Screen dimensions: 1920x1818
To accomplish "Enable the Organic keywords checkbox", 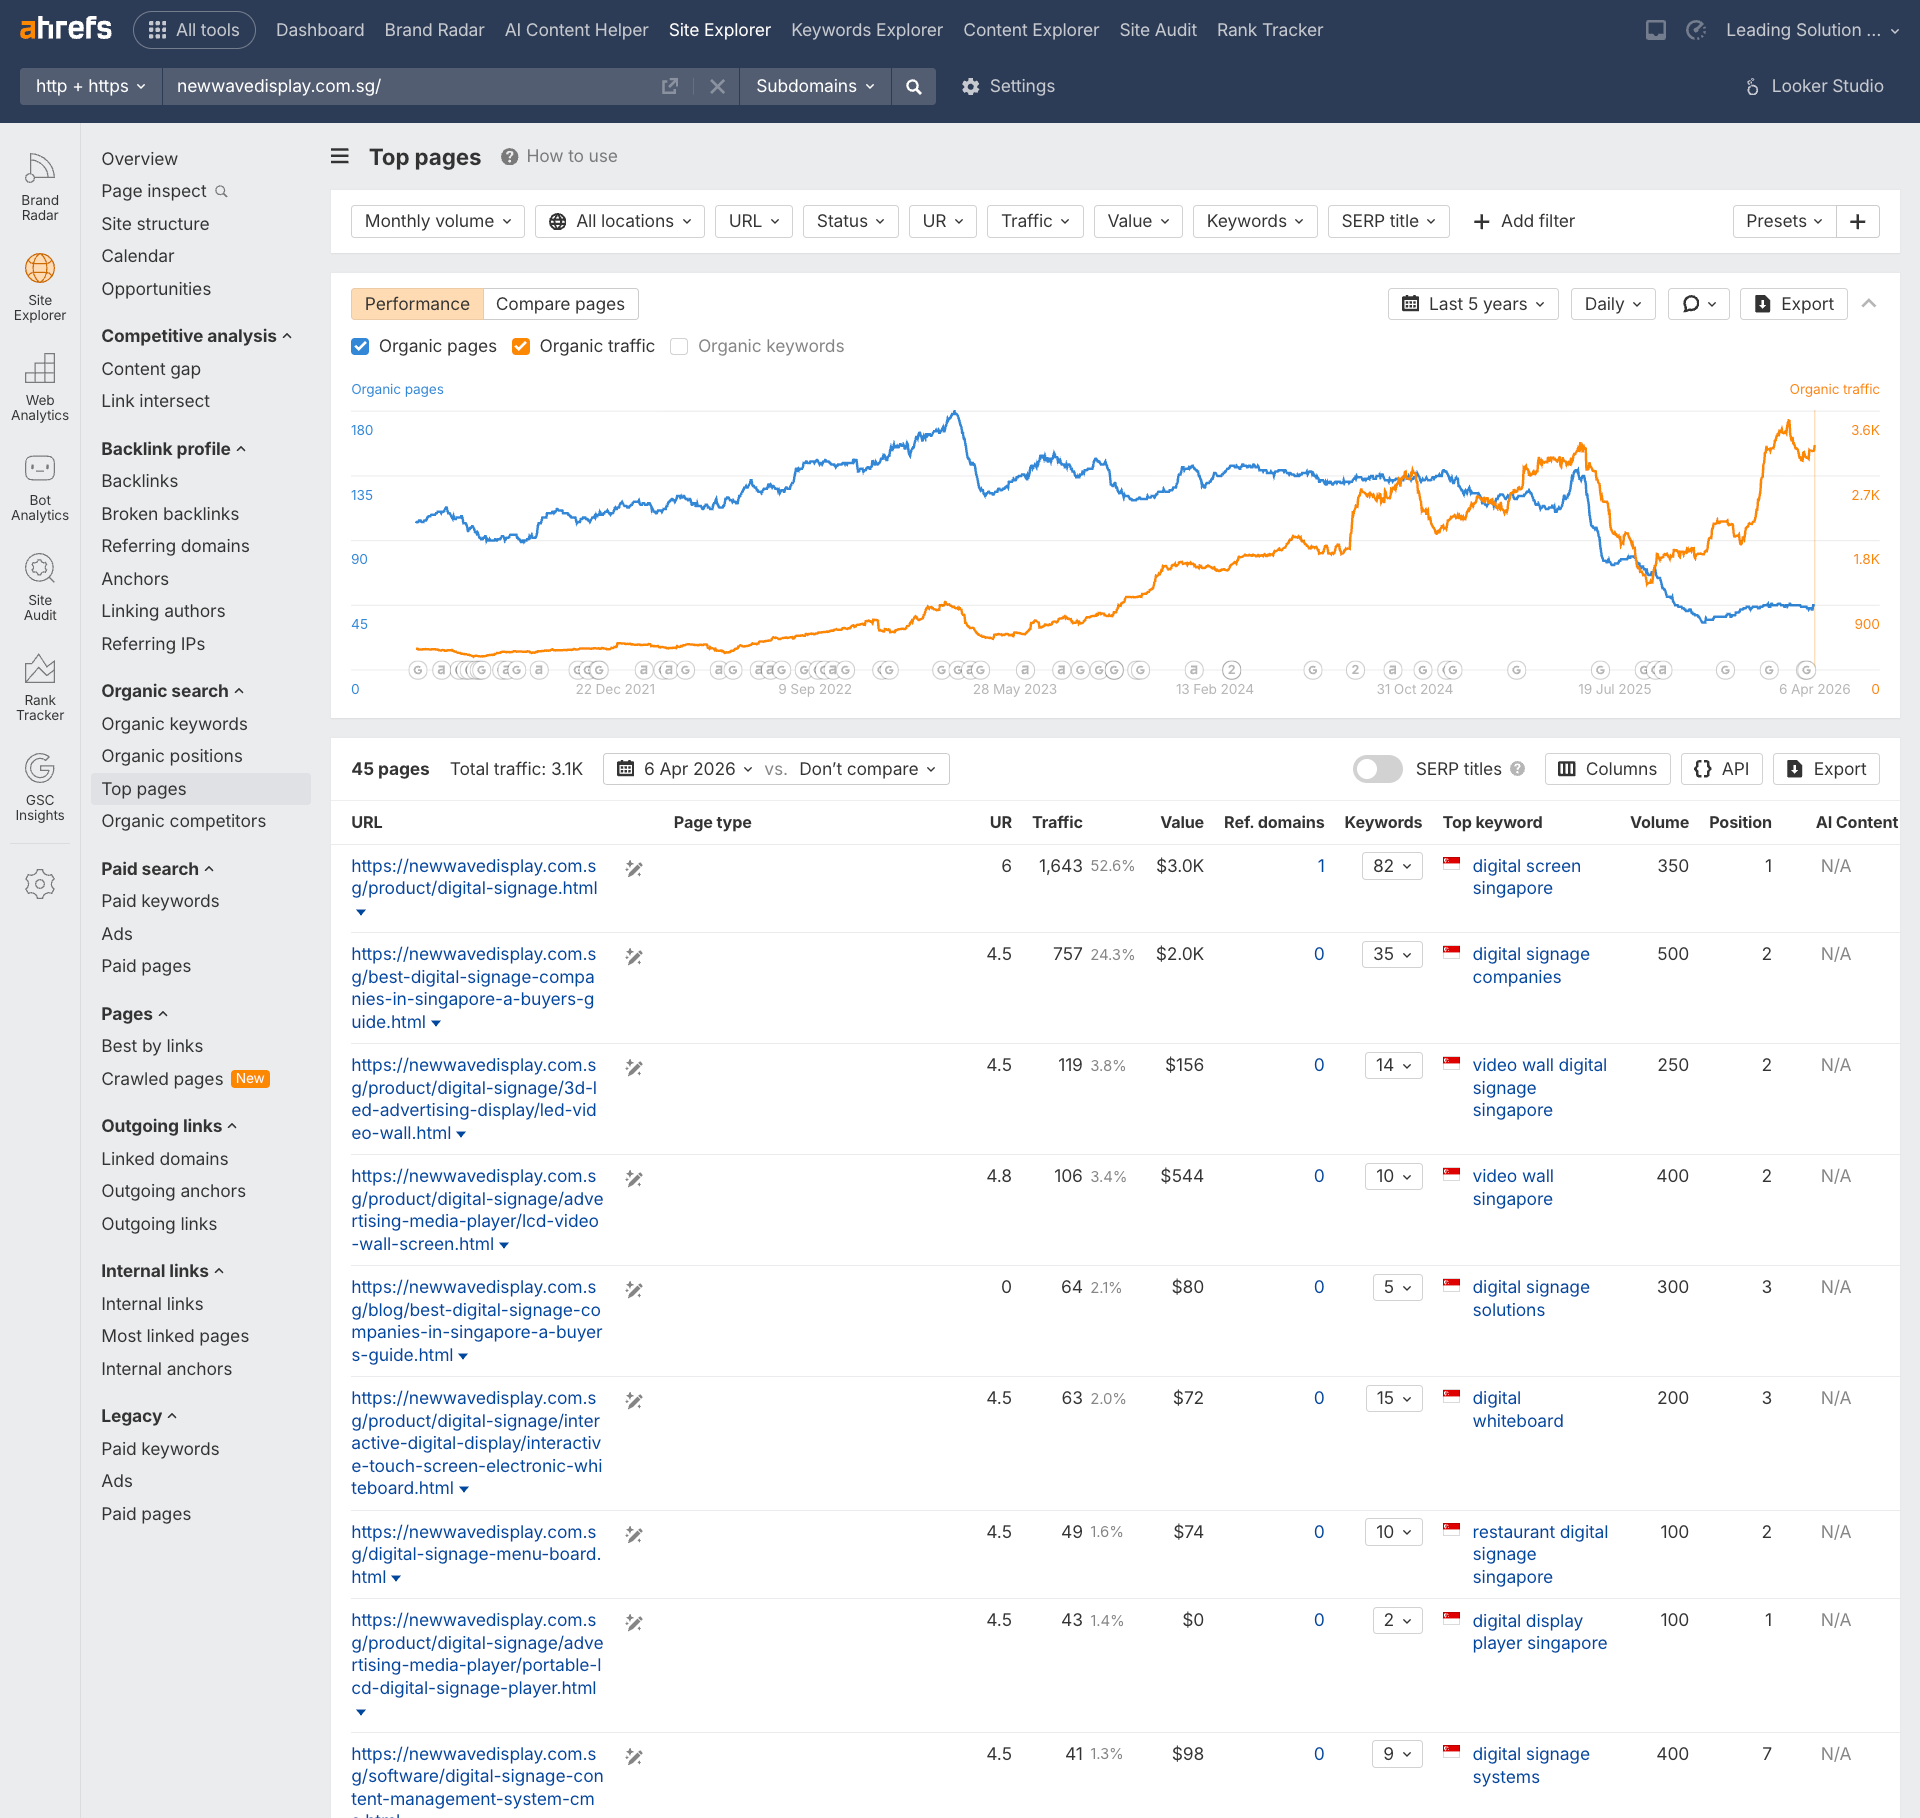I will point(679,346).
